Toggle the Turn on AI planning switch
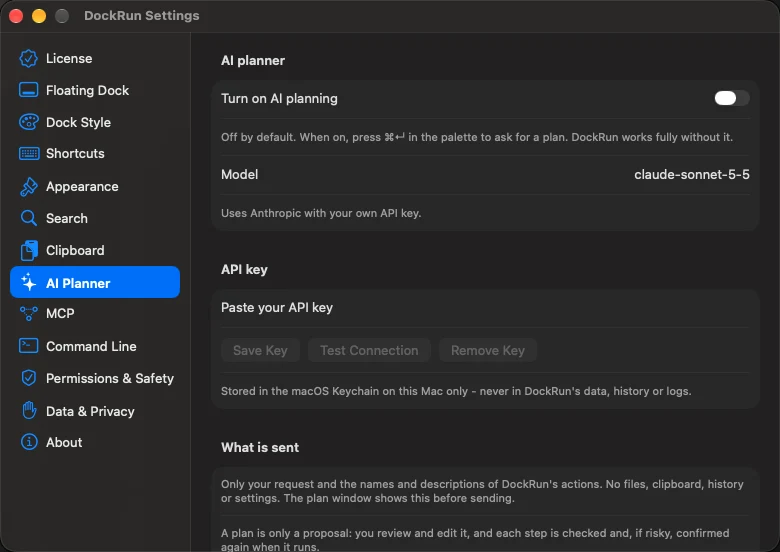This screenshot has height=552, width=780. click(x=731, y=98)
